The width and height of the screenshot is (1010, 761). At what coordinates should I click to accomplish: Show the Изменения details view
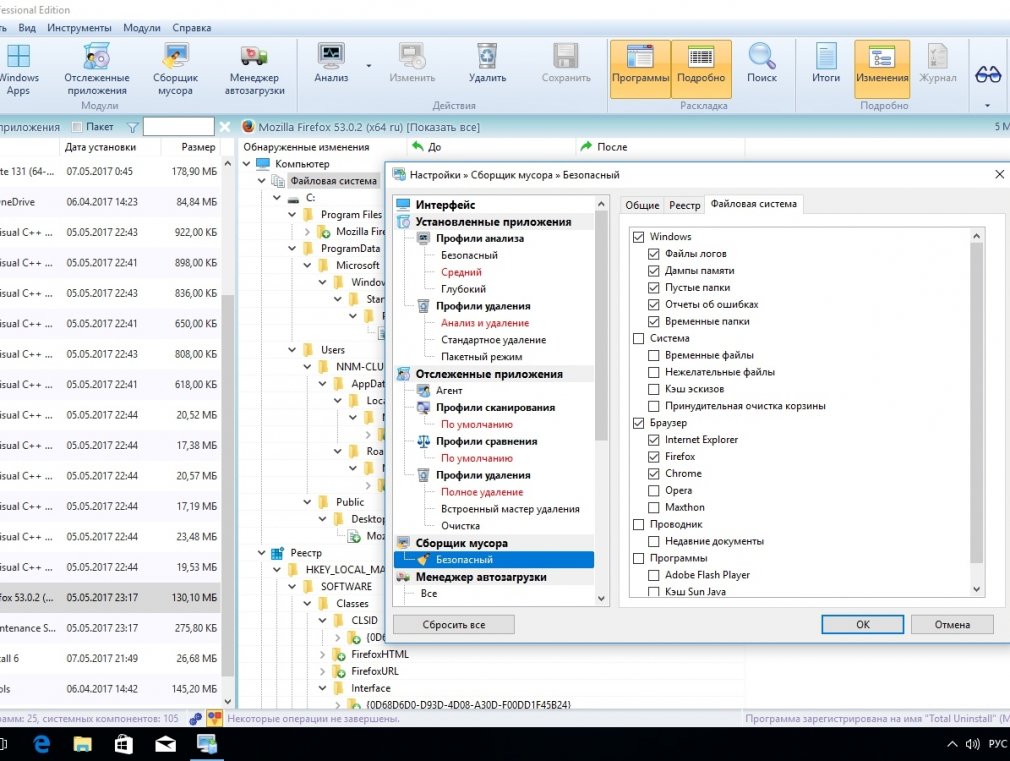(x=882, y=68)
